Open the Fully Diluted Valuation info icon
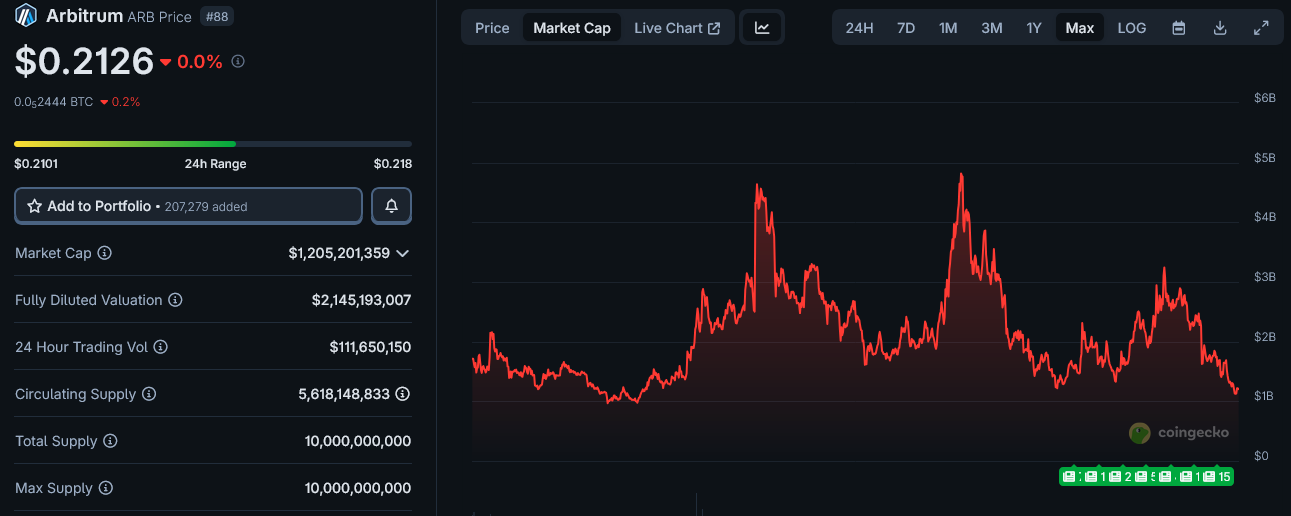The image size is (1291, 516). tap(175, 300)
